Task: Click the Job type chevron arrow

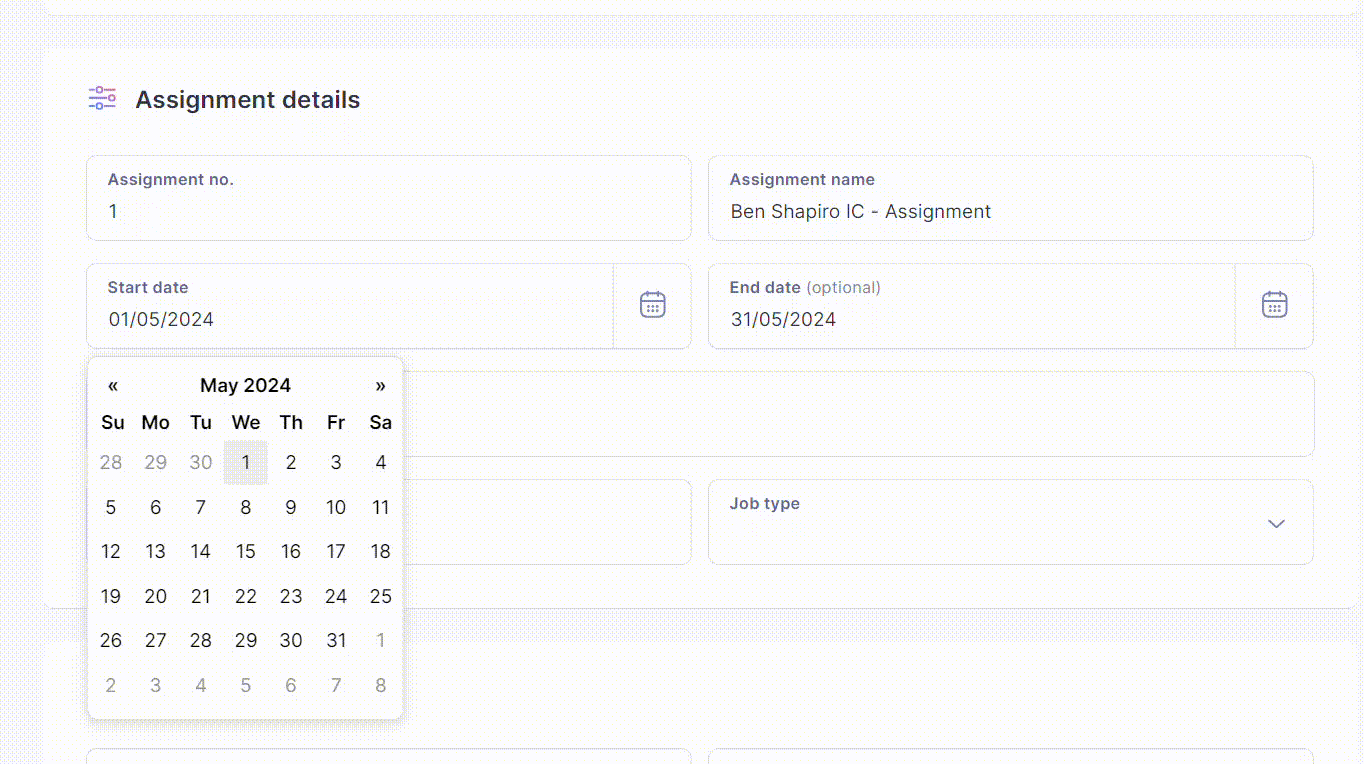Action: point(1276,524)
